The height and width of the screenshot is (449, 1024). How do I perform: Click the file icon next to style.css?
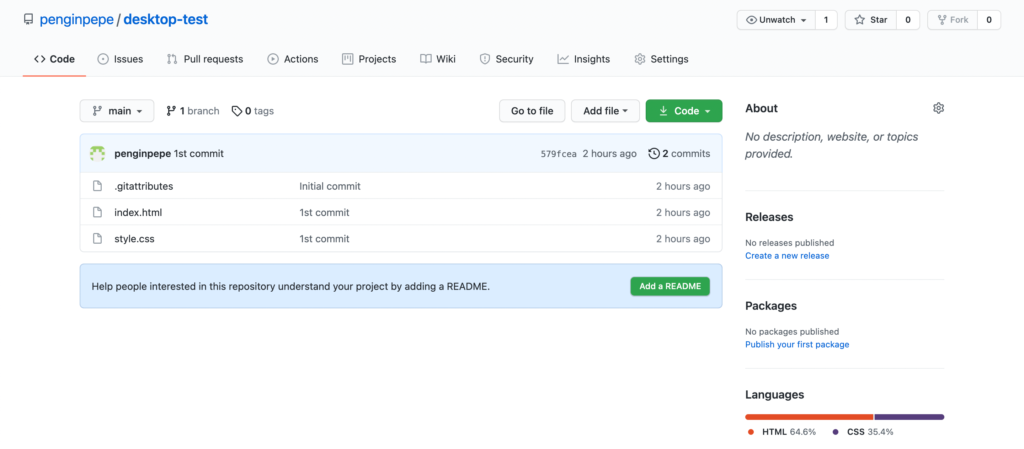tap(97, 239)
